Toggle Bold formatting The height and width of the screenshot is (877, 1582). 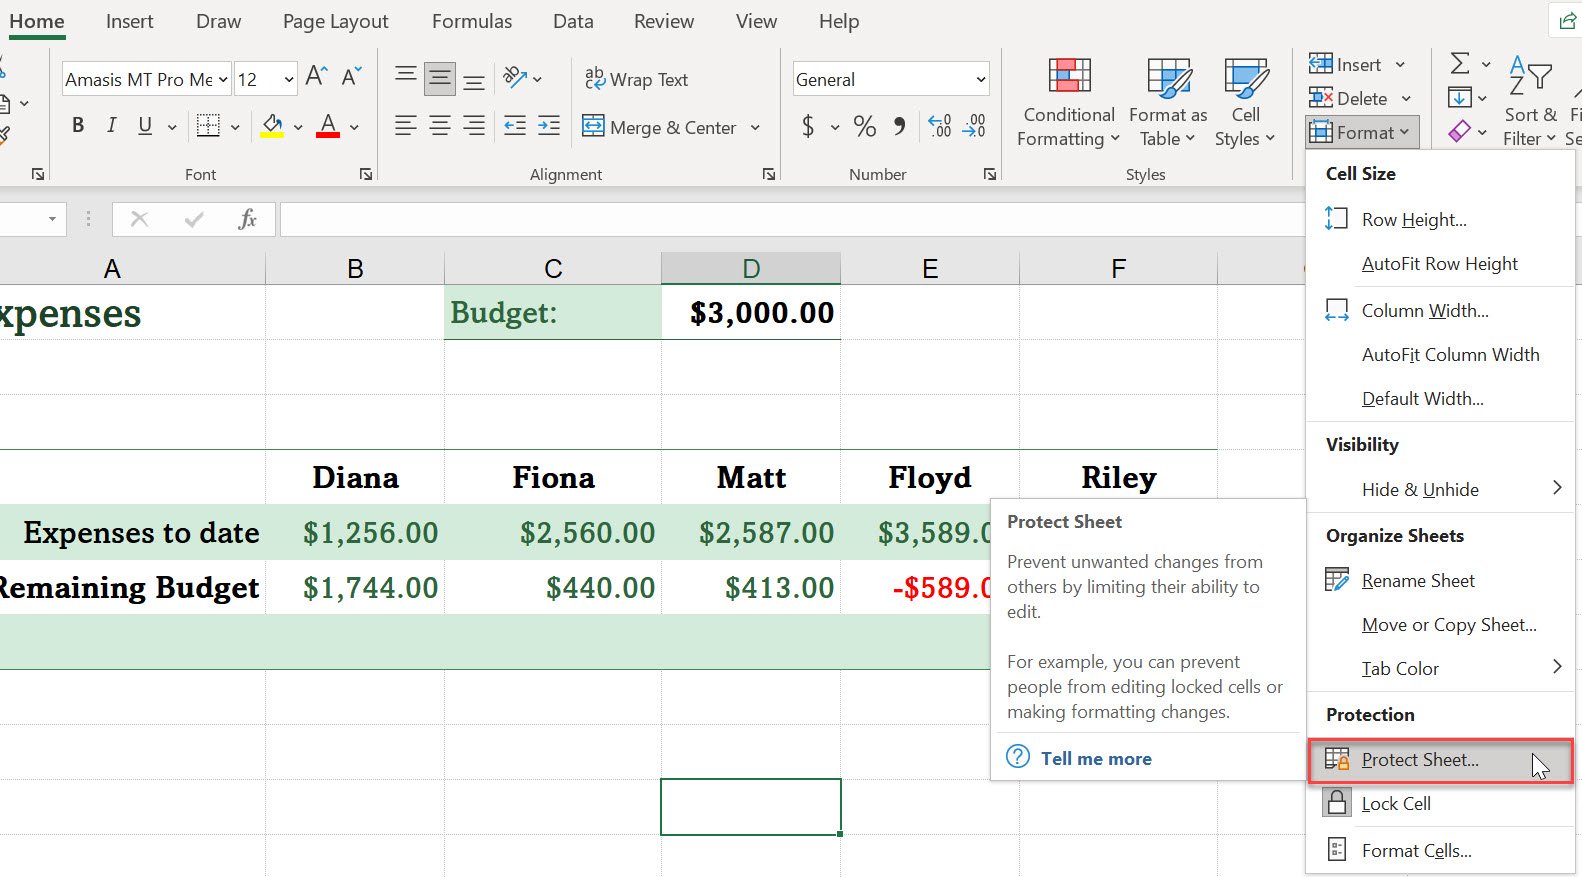tap(78, 126)
